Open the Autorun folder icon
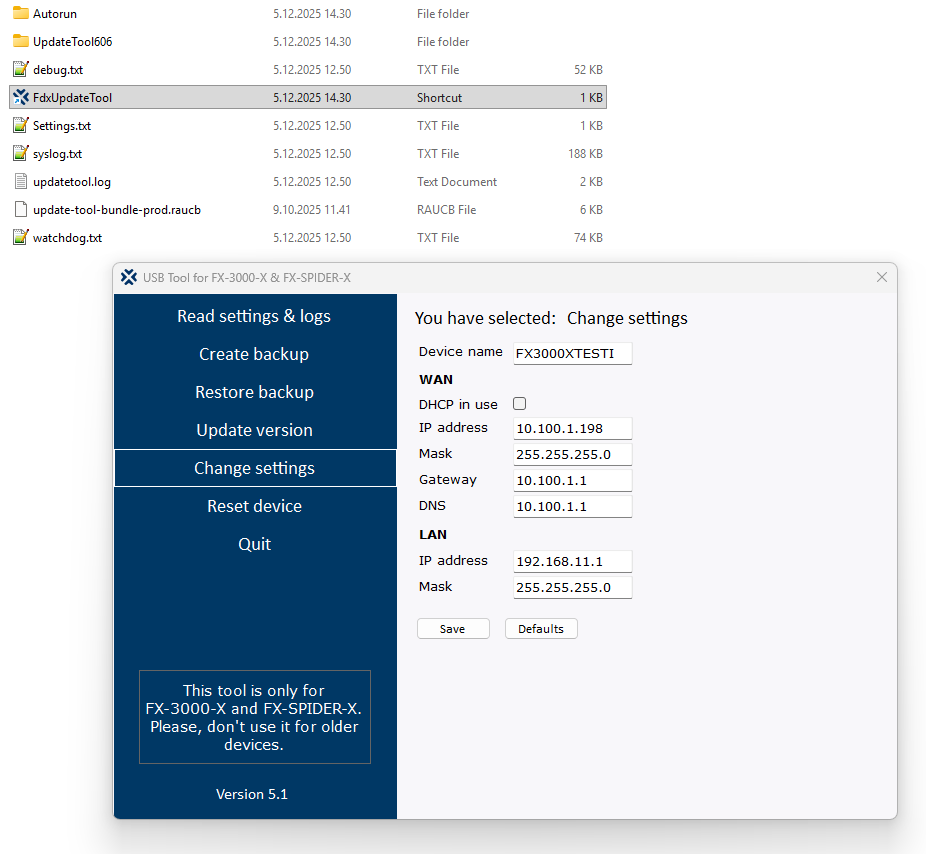This screenshot has height=854, width=926. coord(20,14)
